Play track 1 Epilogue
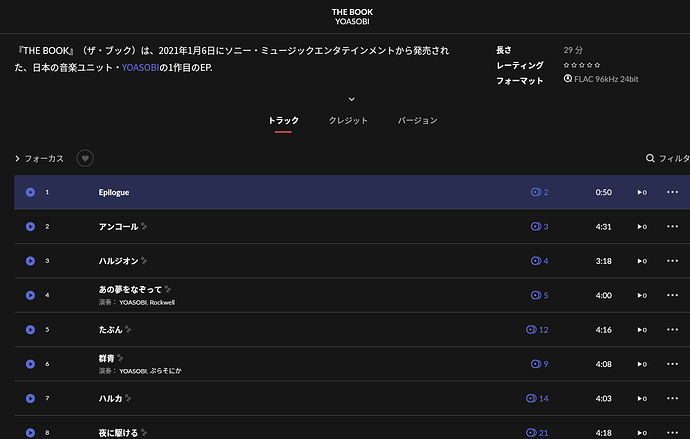690x439 pixels. click(x=30, y=192)
